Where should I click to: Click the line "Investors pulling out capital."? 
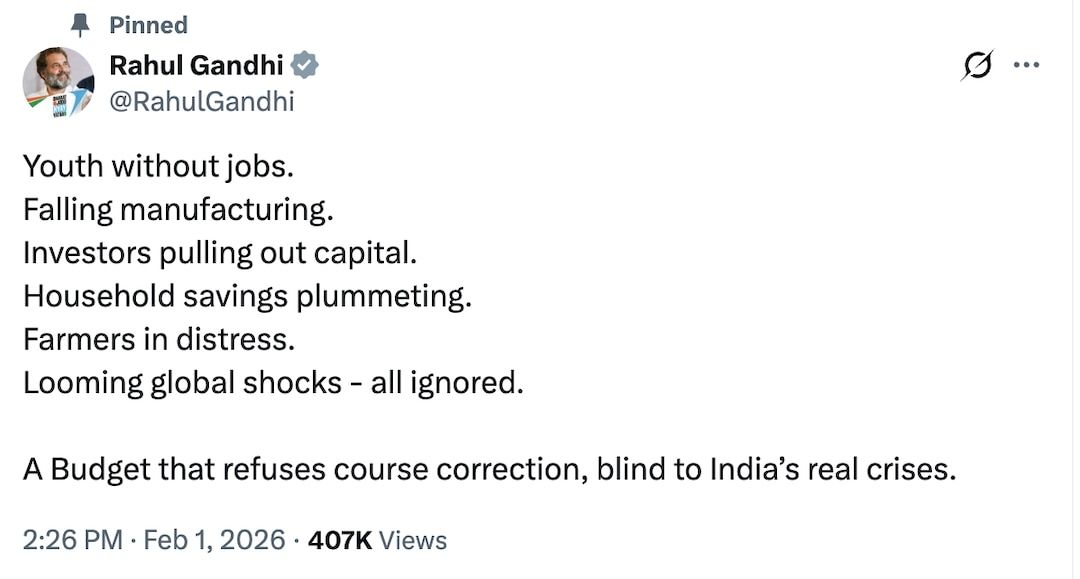pos(219,253)
